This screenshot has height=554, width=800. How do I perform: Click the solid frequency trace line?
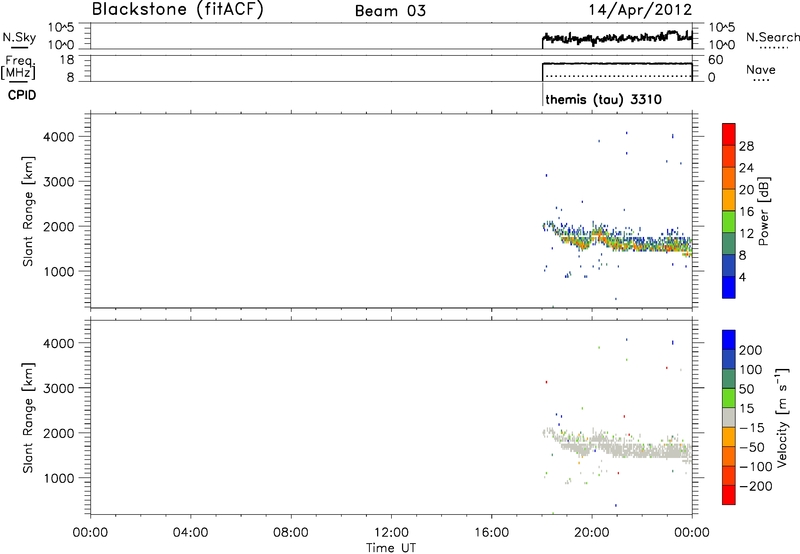click(x=617, y=64)
